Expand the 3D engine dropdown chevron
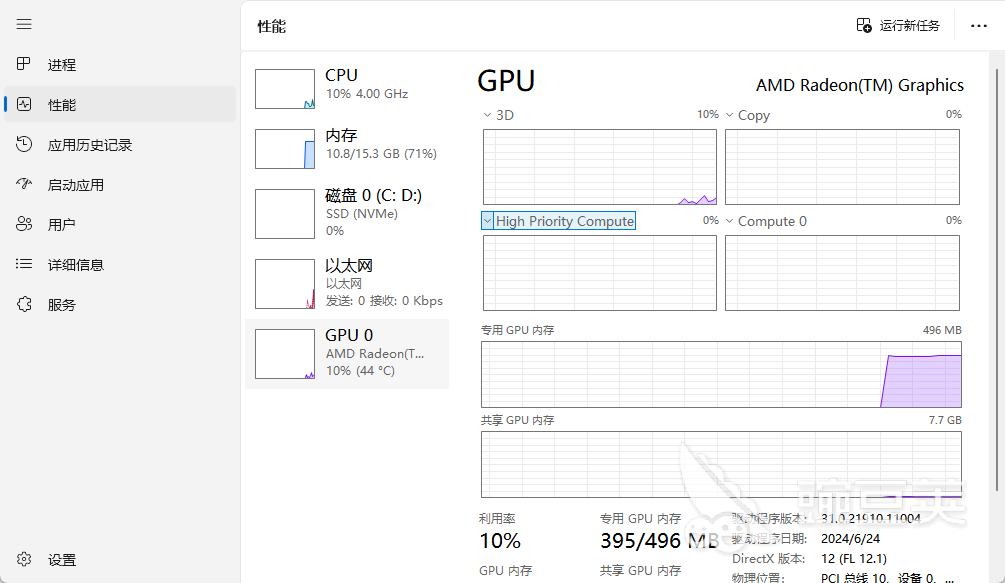Viewport: 1005px width, 583px height. coord(487,115)
